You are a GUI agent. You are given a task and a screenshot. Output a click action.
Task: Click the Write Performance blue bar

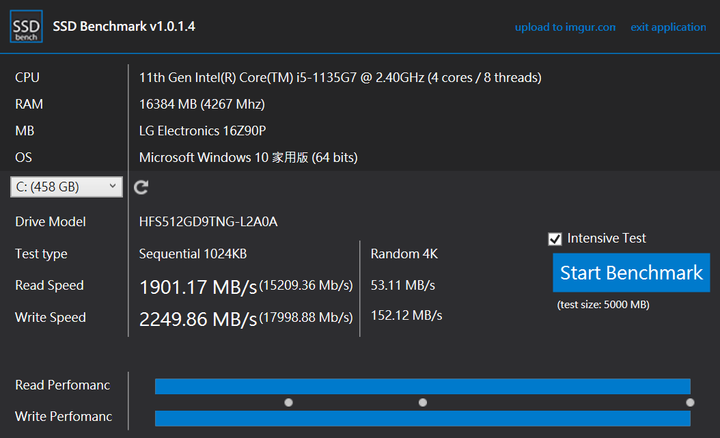pos(422,418)
